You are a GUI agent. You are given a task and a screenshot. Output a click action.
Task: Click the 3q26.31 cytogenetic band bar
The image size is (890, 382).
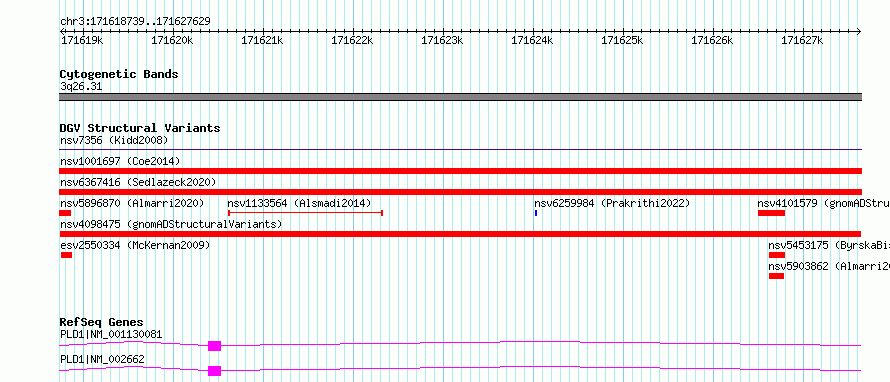tap(460, 97)
